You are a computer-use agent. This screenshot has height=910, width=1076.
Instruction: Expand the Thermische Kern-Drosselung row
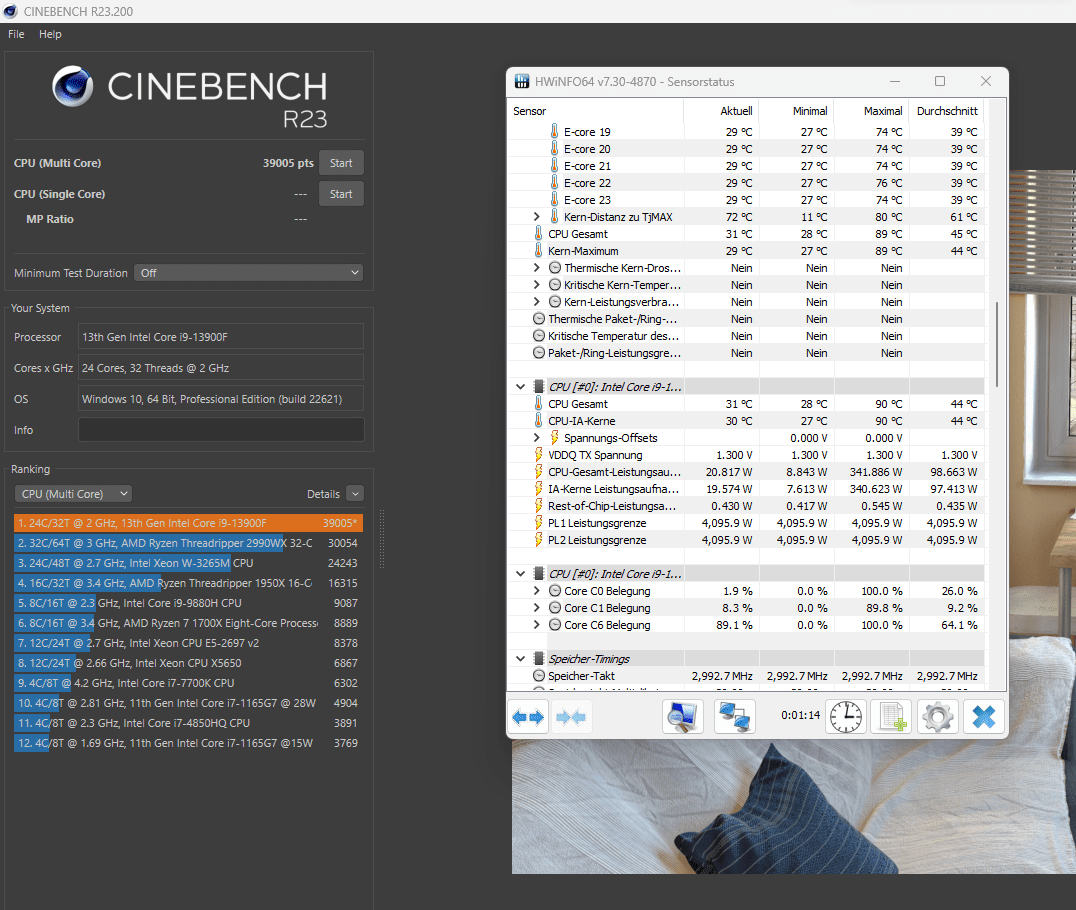point(537,268)
